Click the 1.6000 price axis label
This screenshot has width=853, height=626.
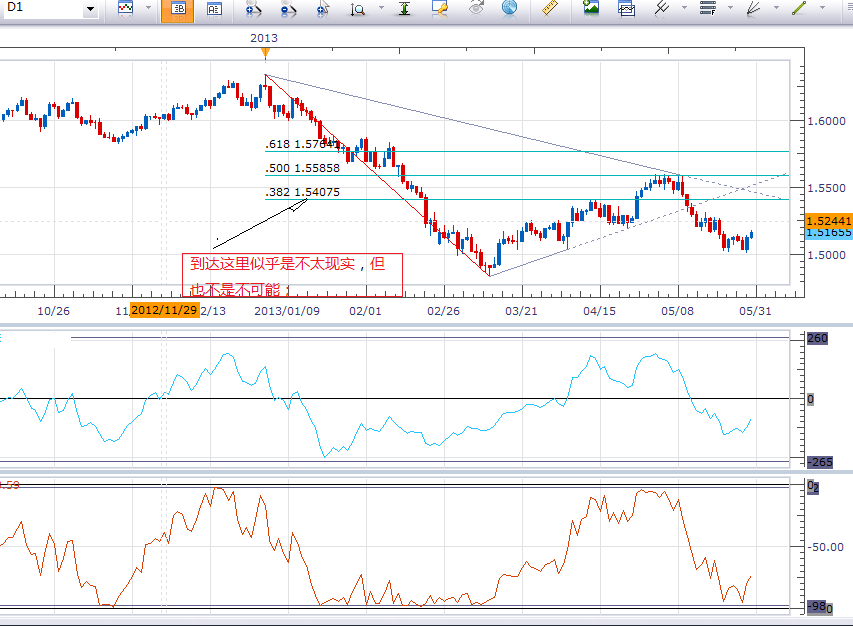[826, 121]
